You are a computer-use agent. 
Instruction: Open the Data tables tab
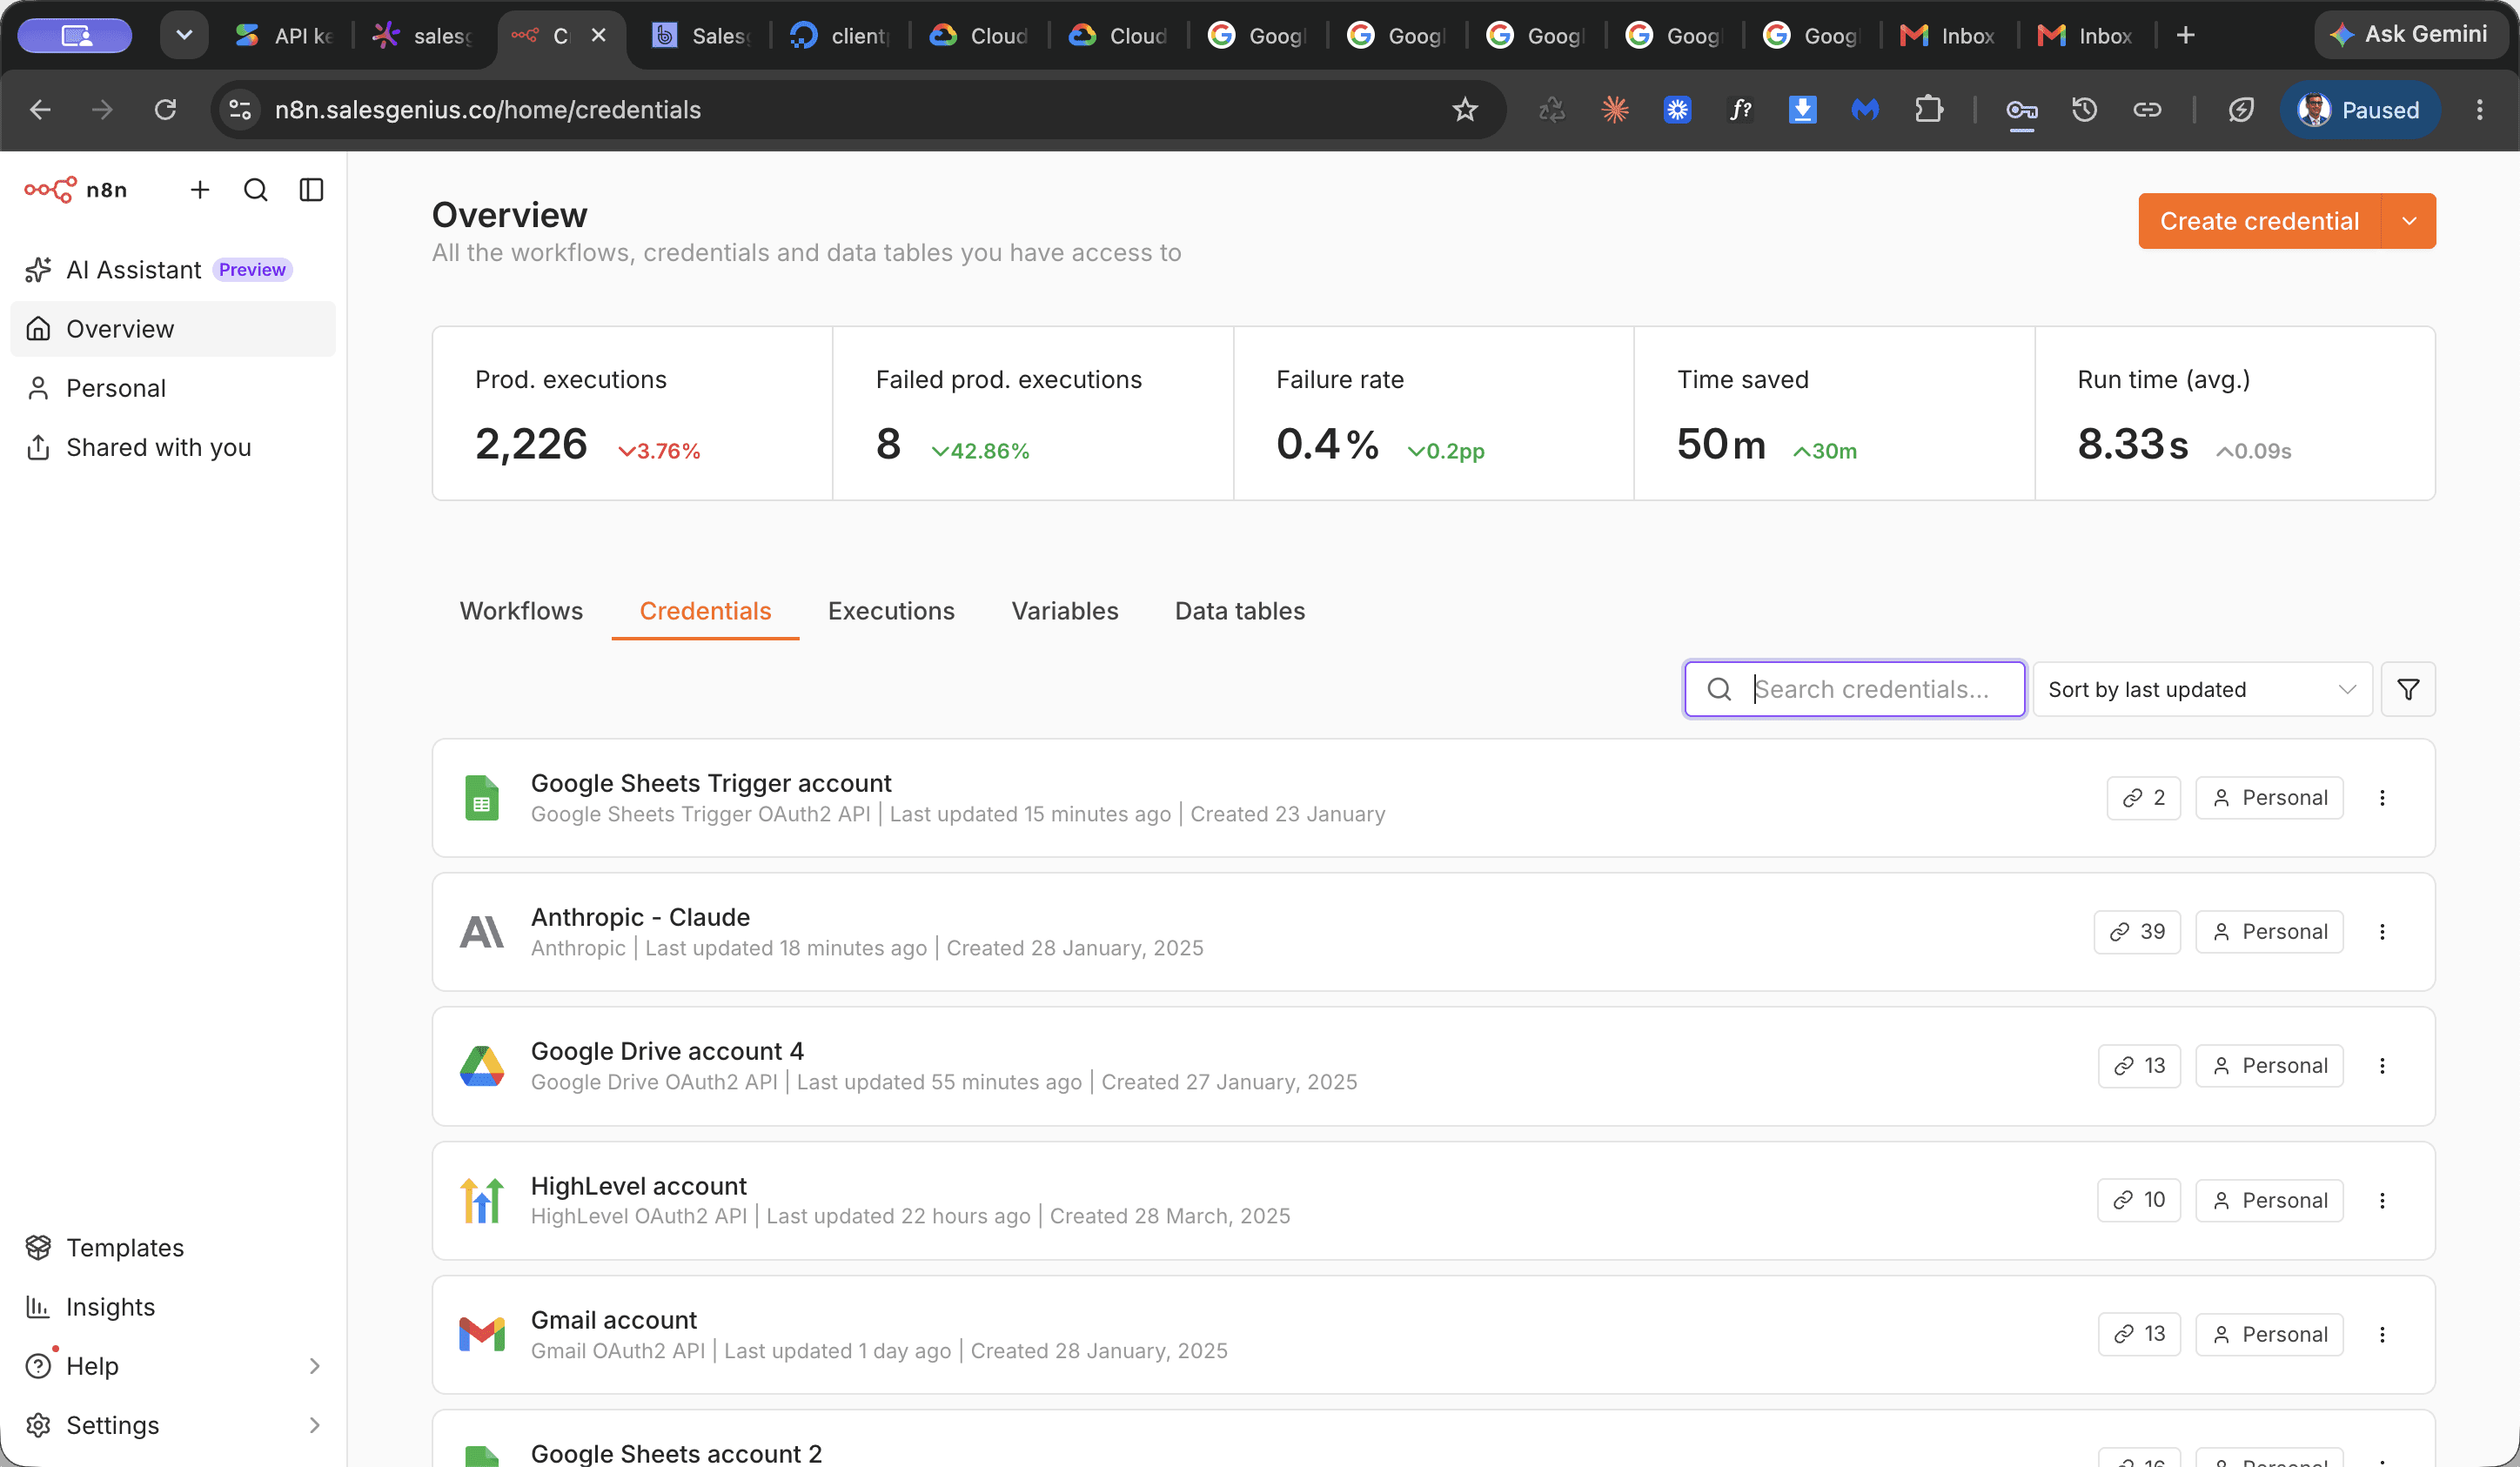tap(1240, 611)
